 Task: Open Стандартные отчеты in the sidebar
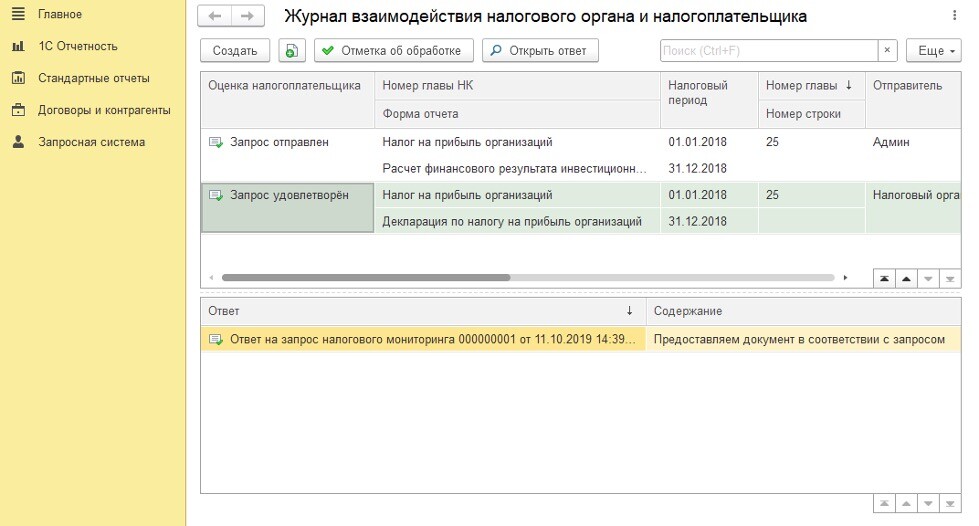tap(93, 78)
